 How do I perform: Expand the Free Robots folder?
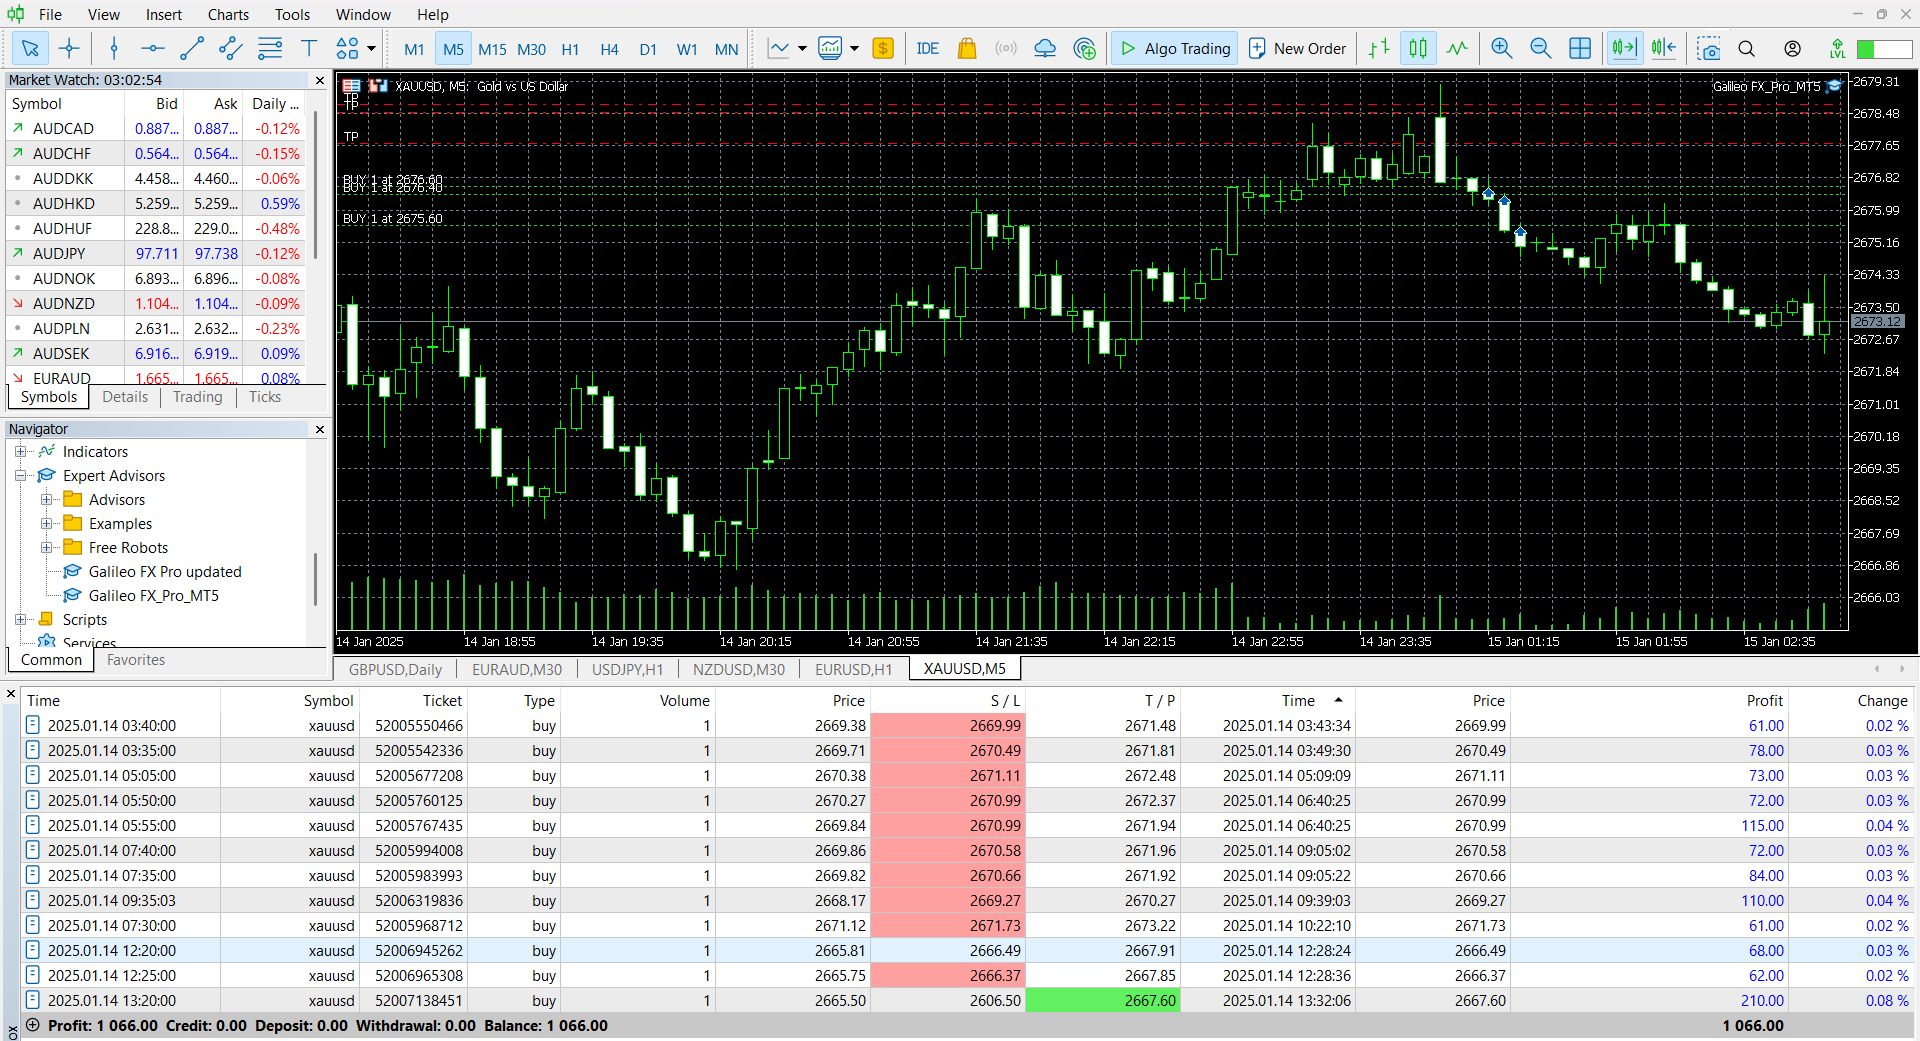[x=46, y=548]
